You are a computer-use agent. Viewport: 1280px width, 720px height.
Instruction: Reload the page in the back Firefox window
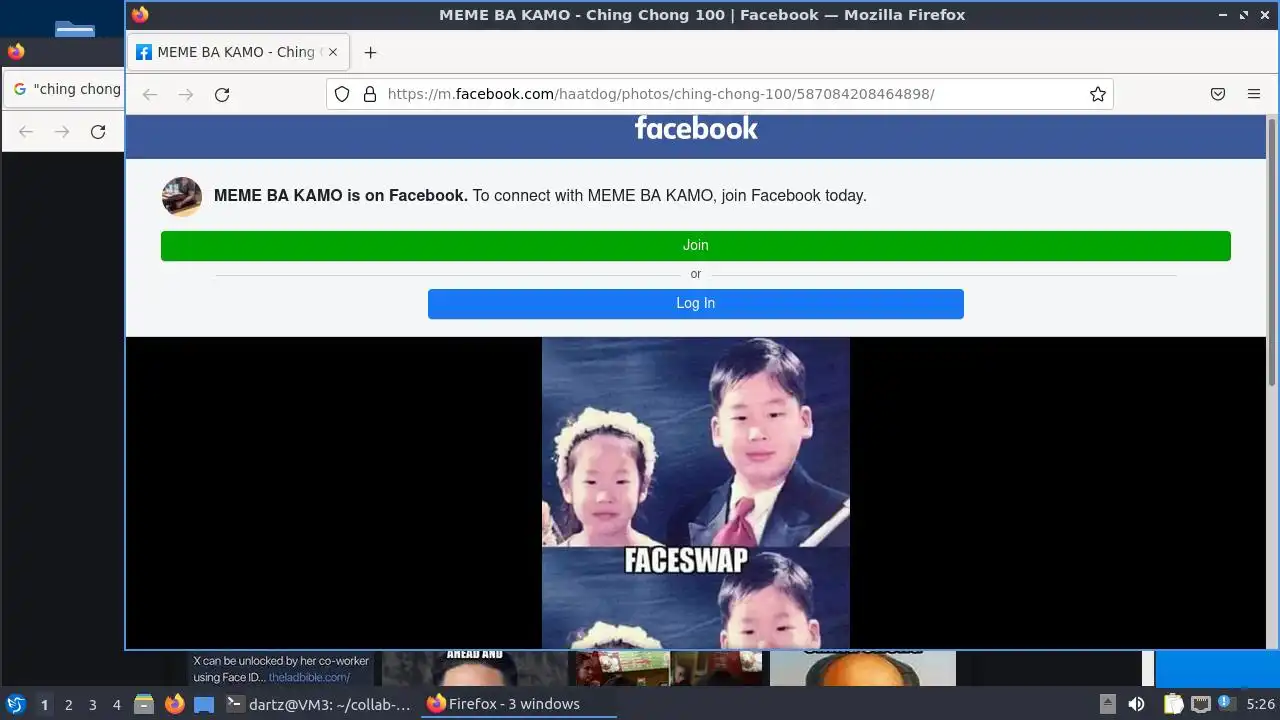[x=98, y=132]
